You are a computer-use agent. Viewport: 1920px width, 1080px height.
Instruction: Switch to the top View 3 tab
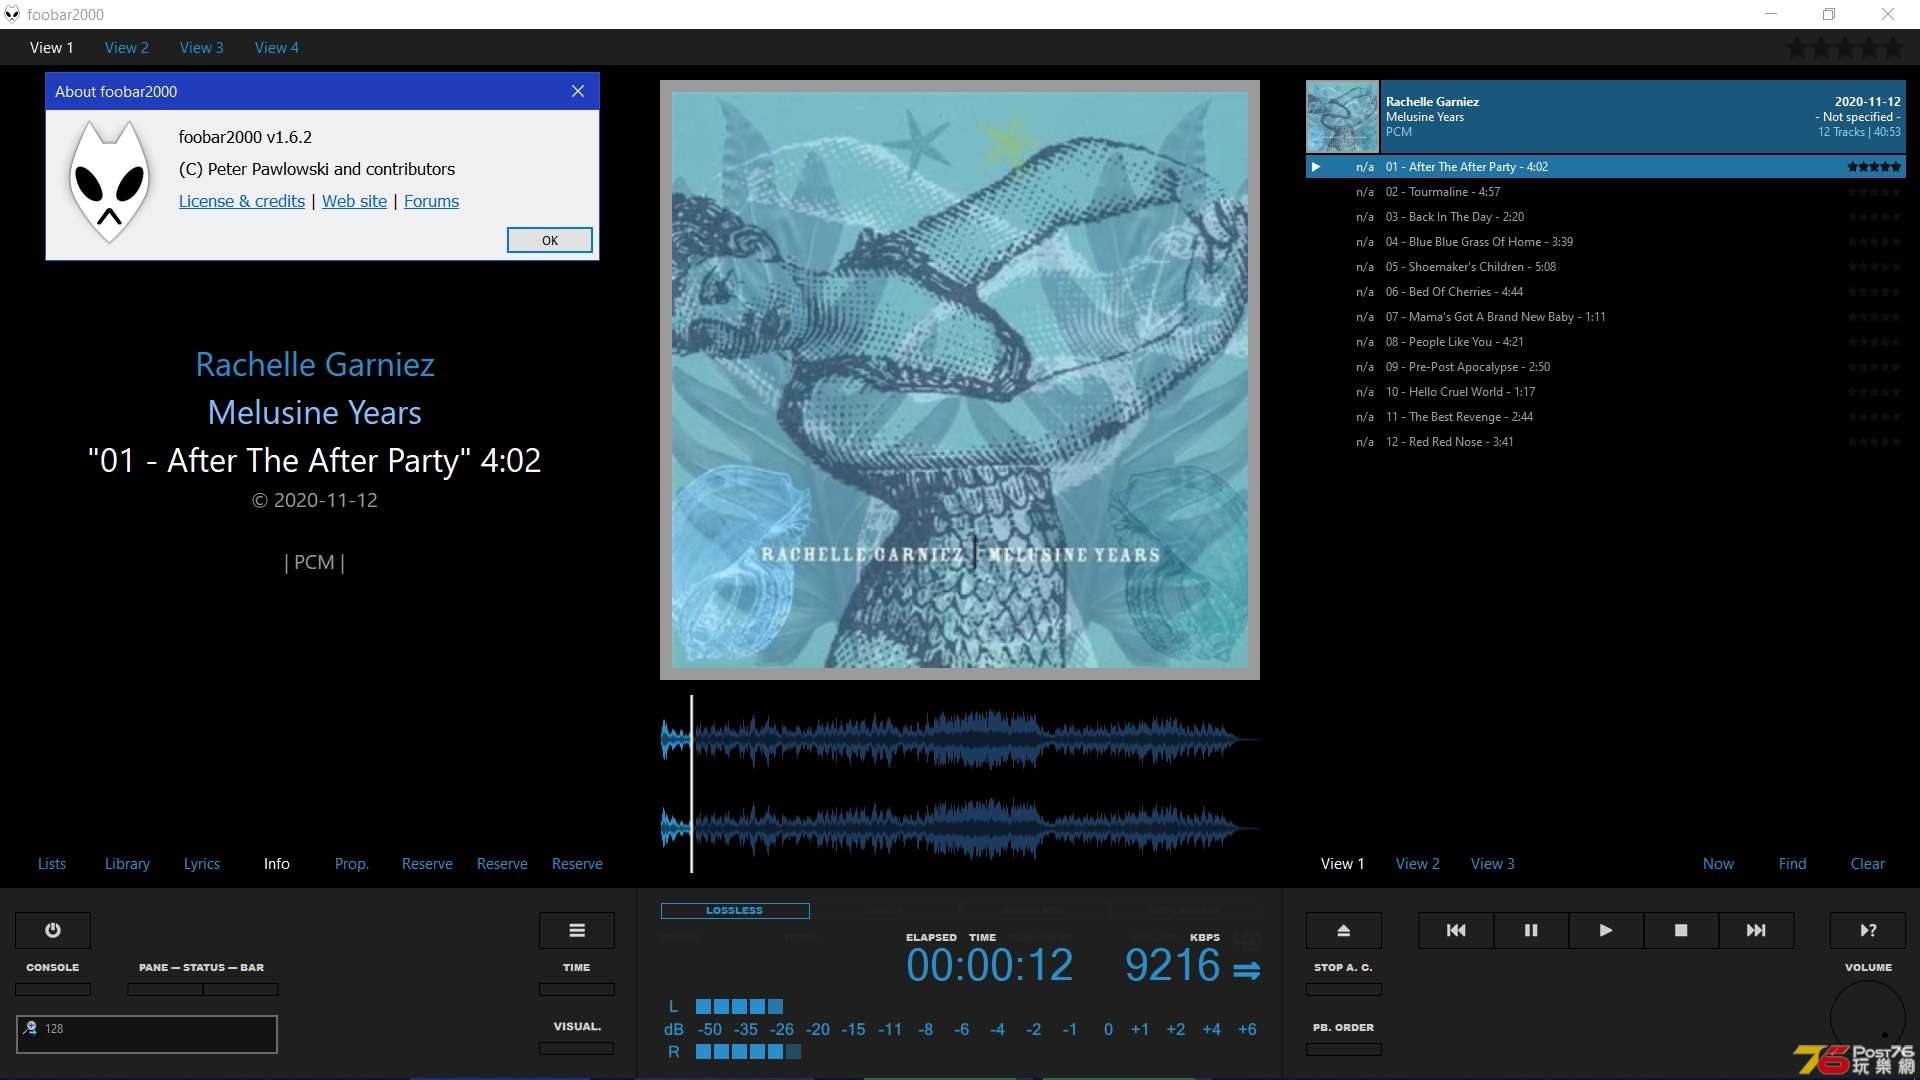pyautogui.click(x=201, y=47)
